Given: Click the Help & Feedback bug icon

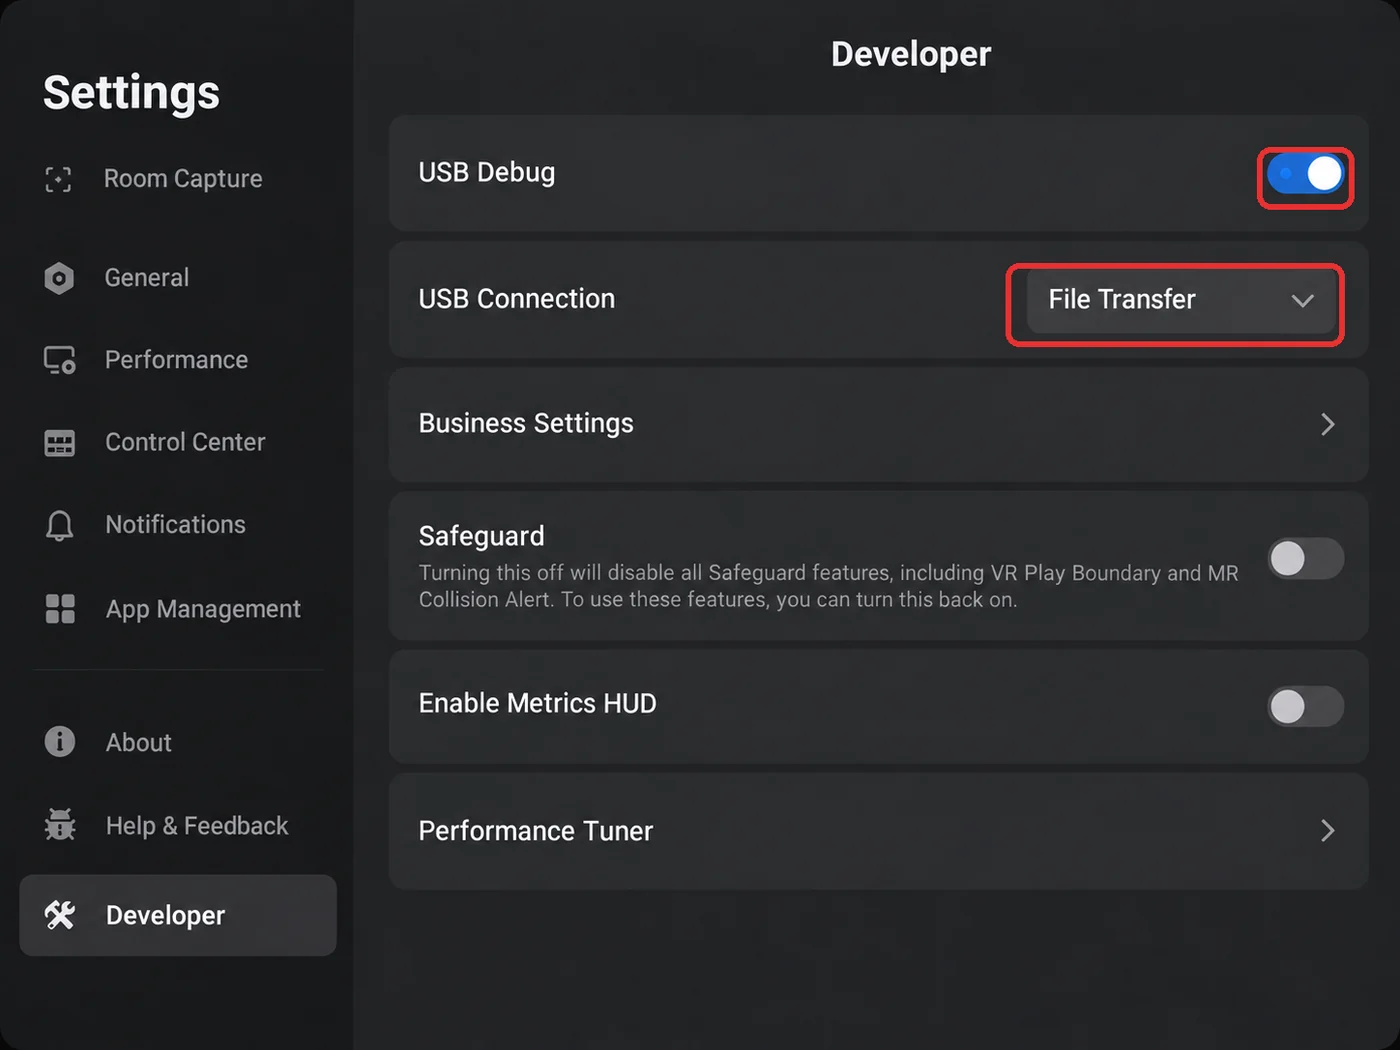Looking at the screenshot, I should pos(60,825).
